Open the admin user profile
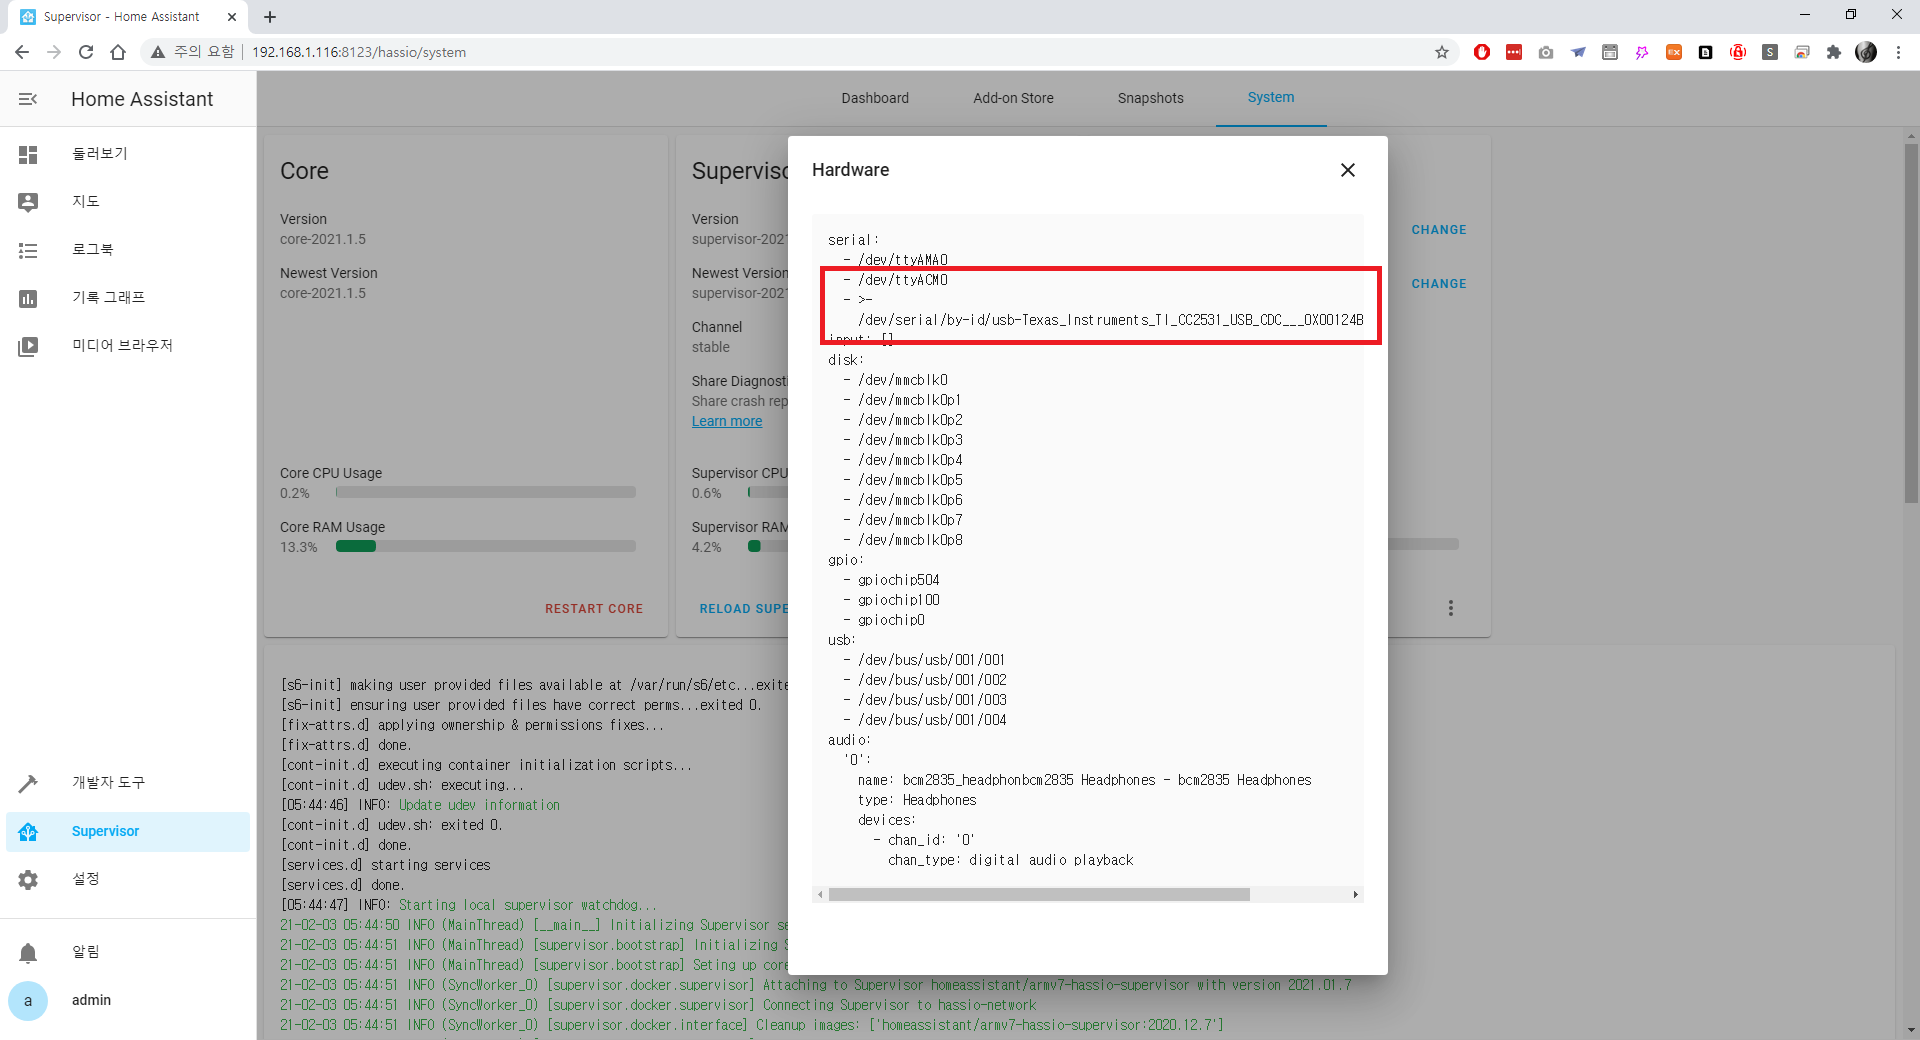1920x1040 pixels. tap(128, 1000)
